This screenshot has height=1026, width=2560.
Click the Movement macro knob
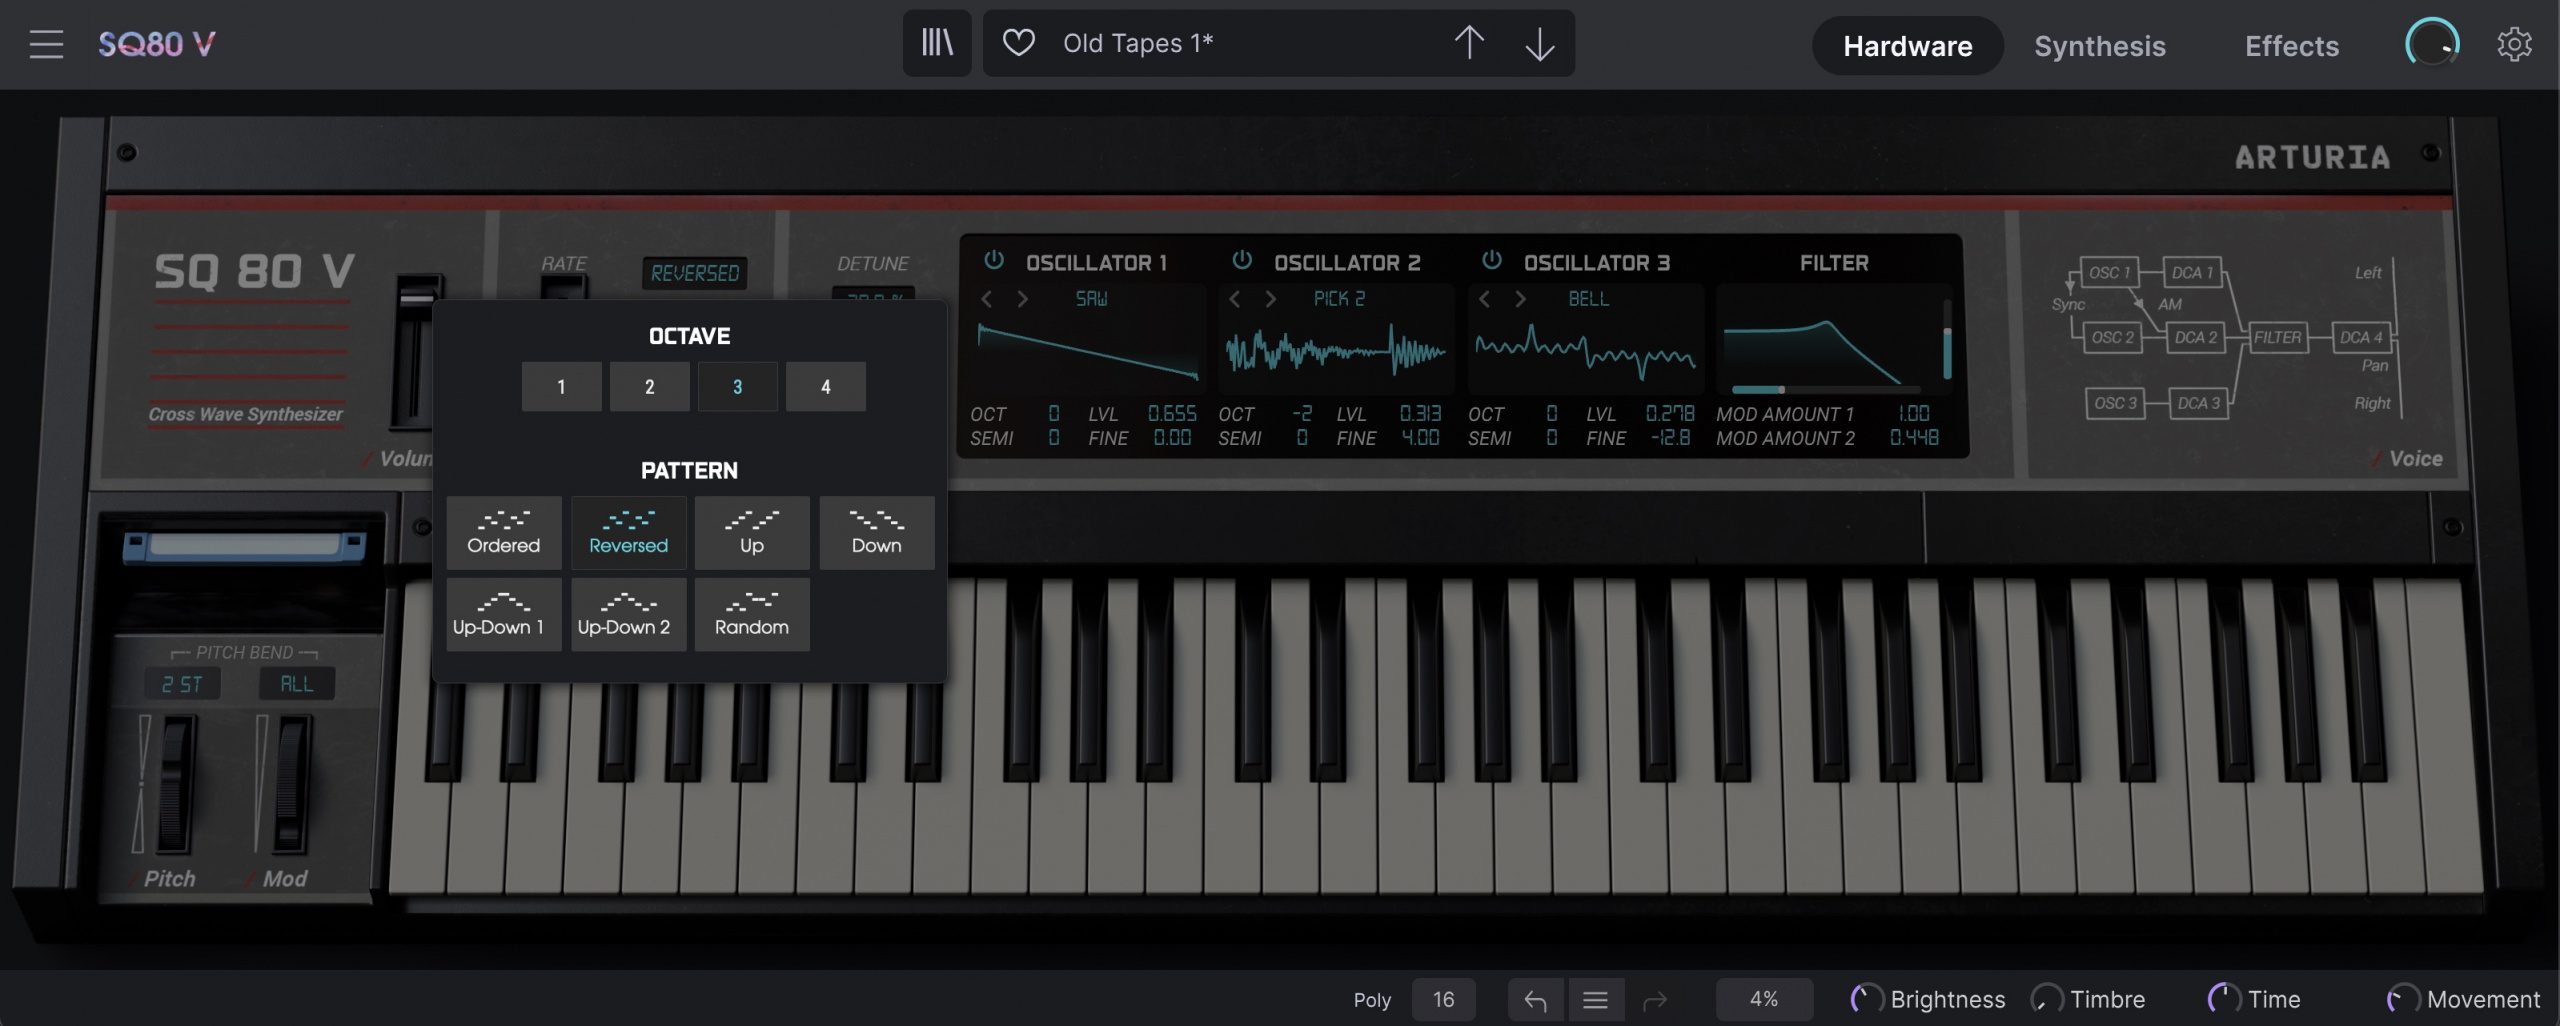click(2402, 999)
